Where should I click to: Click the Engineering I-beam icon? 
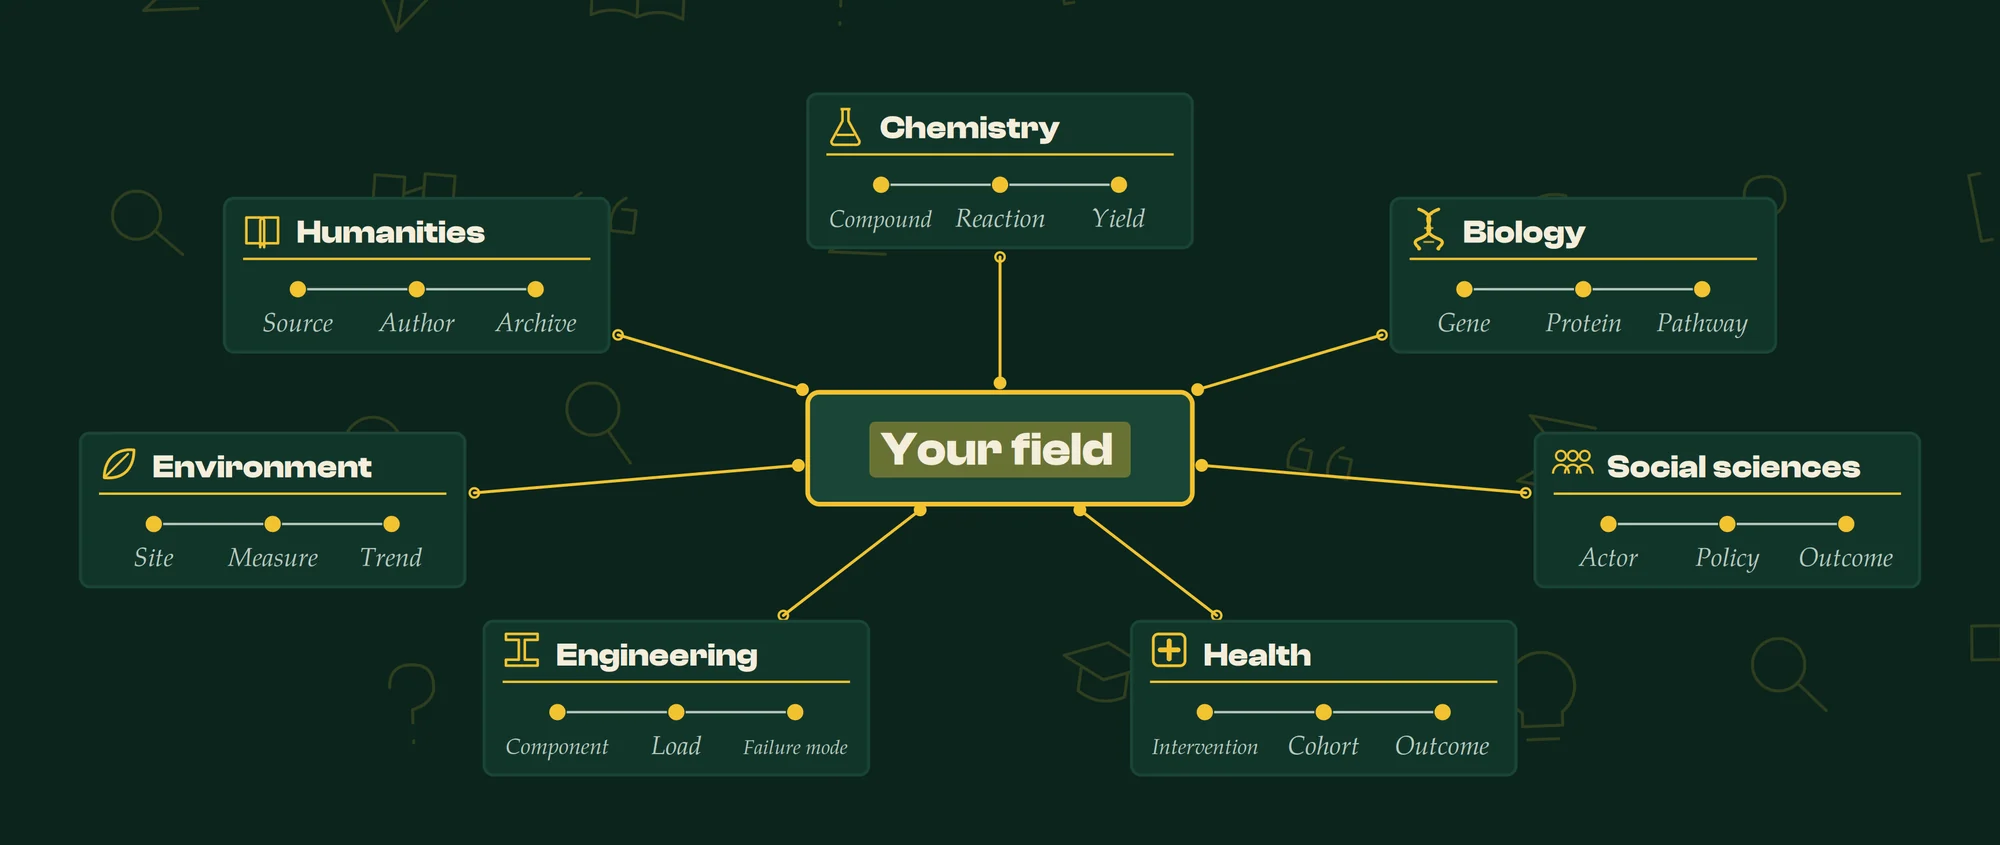(x=521, y=650)
